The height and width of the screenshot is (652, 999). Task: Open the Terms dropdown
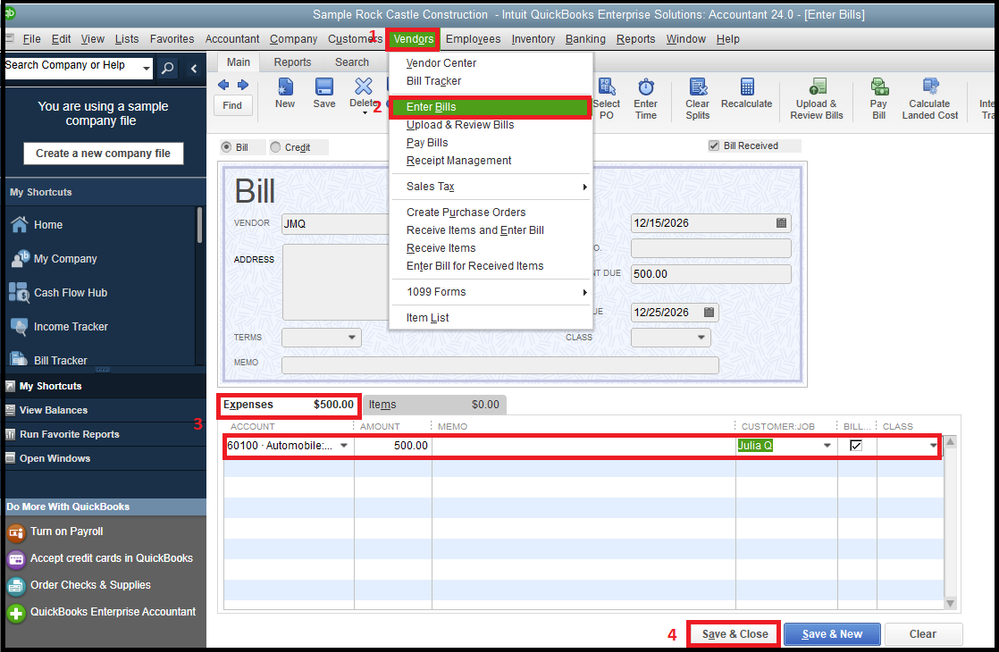click(352, 337)
